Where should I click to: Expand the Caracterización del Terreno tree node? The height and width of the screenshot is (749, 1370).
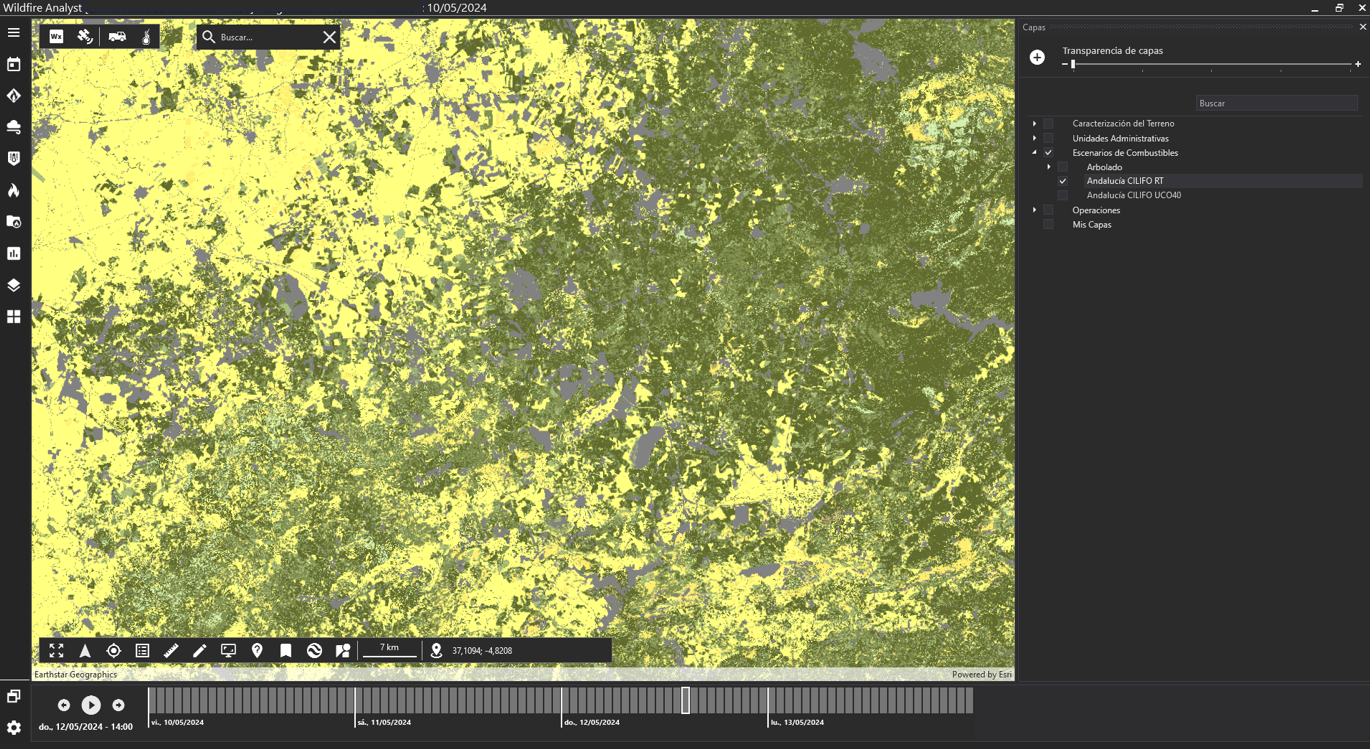[1034, 123]
